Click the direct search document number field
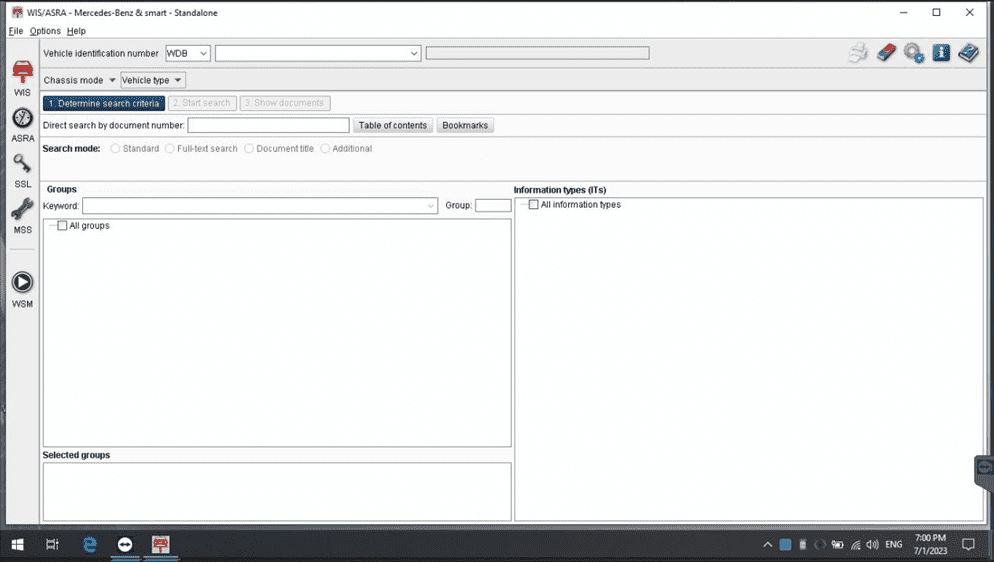This screenshot has width=994, height=563. (x=268, y=126)
